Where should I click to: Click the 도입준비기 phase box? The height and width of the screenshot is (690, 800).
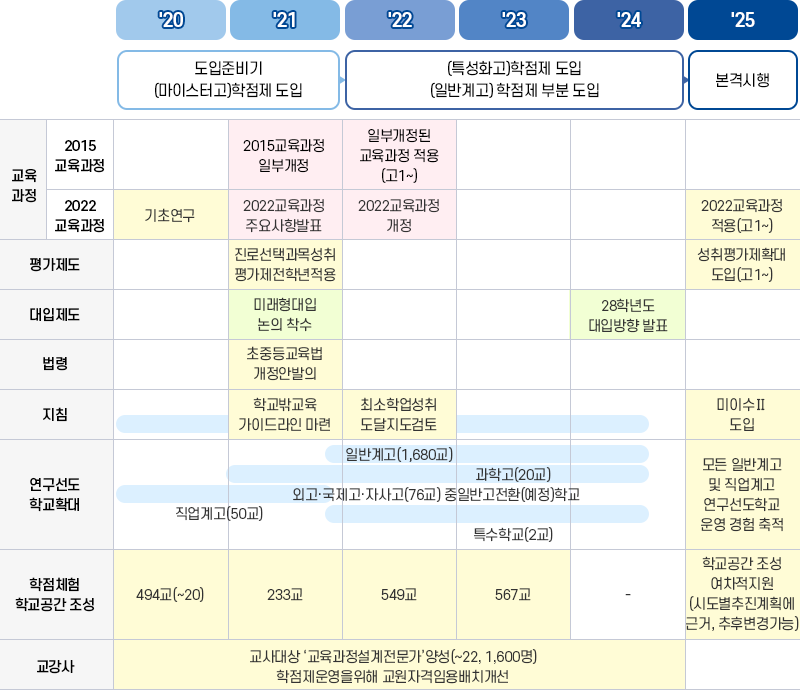229,79
